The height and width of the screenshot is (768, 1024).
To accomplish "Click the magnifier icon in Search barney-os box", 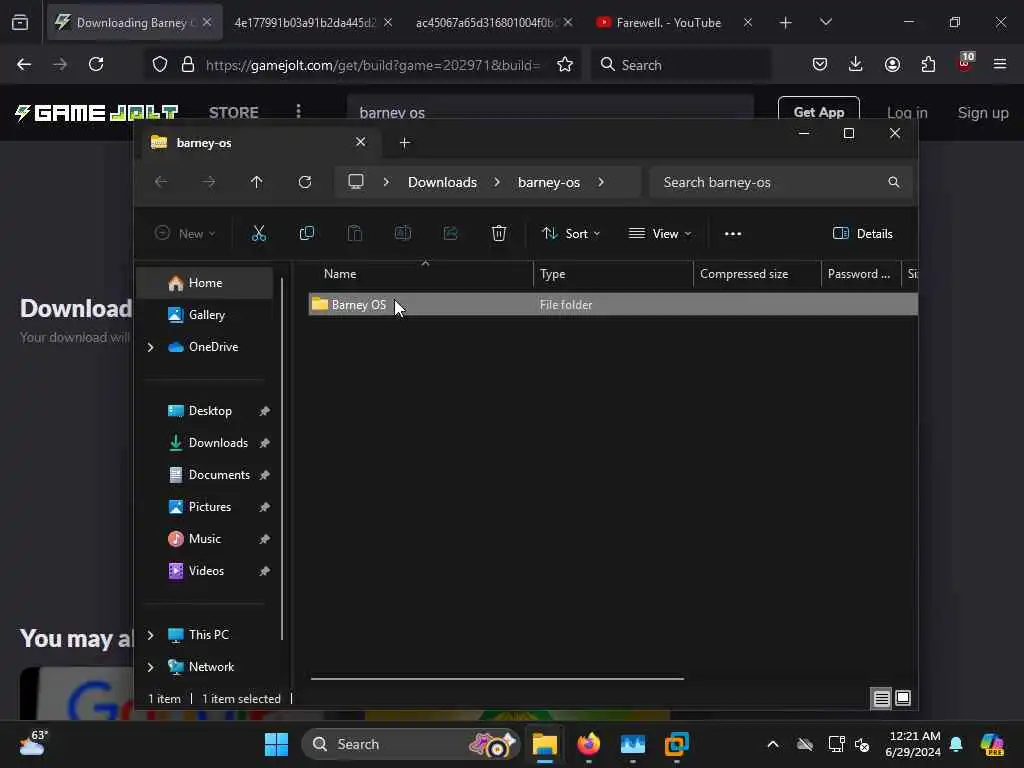I will coord(893,182).
